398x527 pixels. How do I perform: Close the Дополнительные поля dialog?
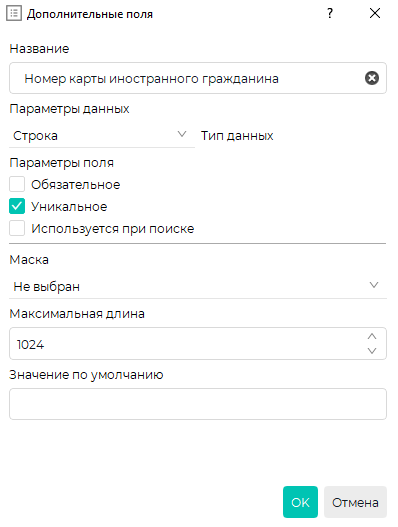click(x=375, y=13)
